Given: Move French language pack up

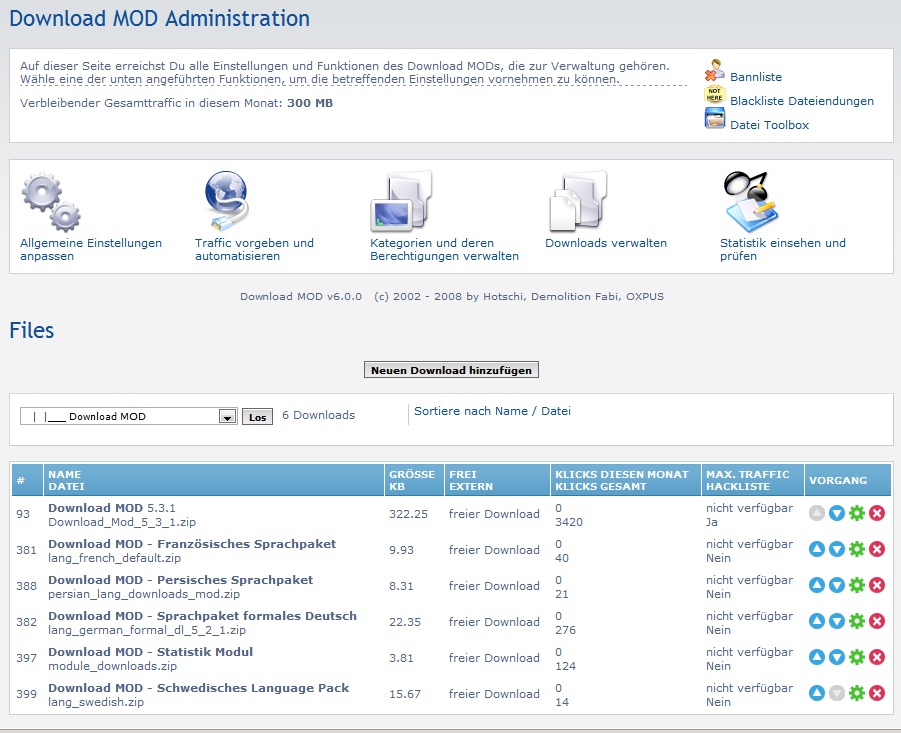Looking at the screenshot, I should click(x=817, y=549).
